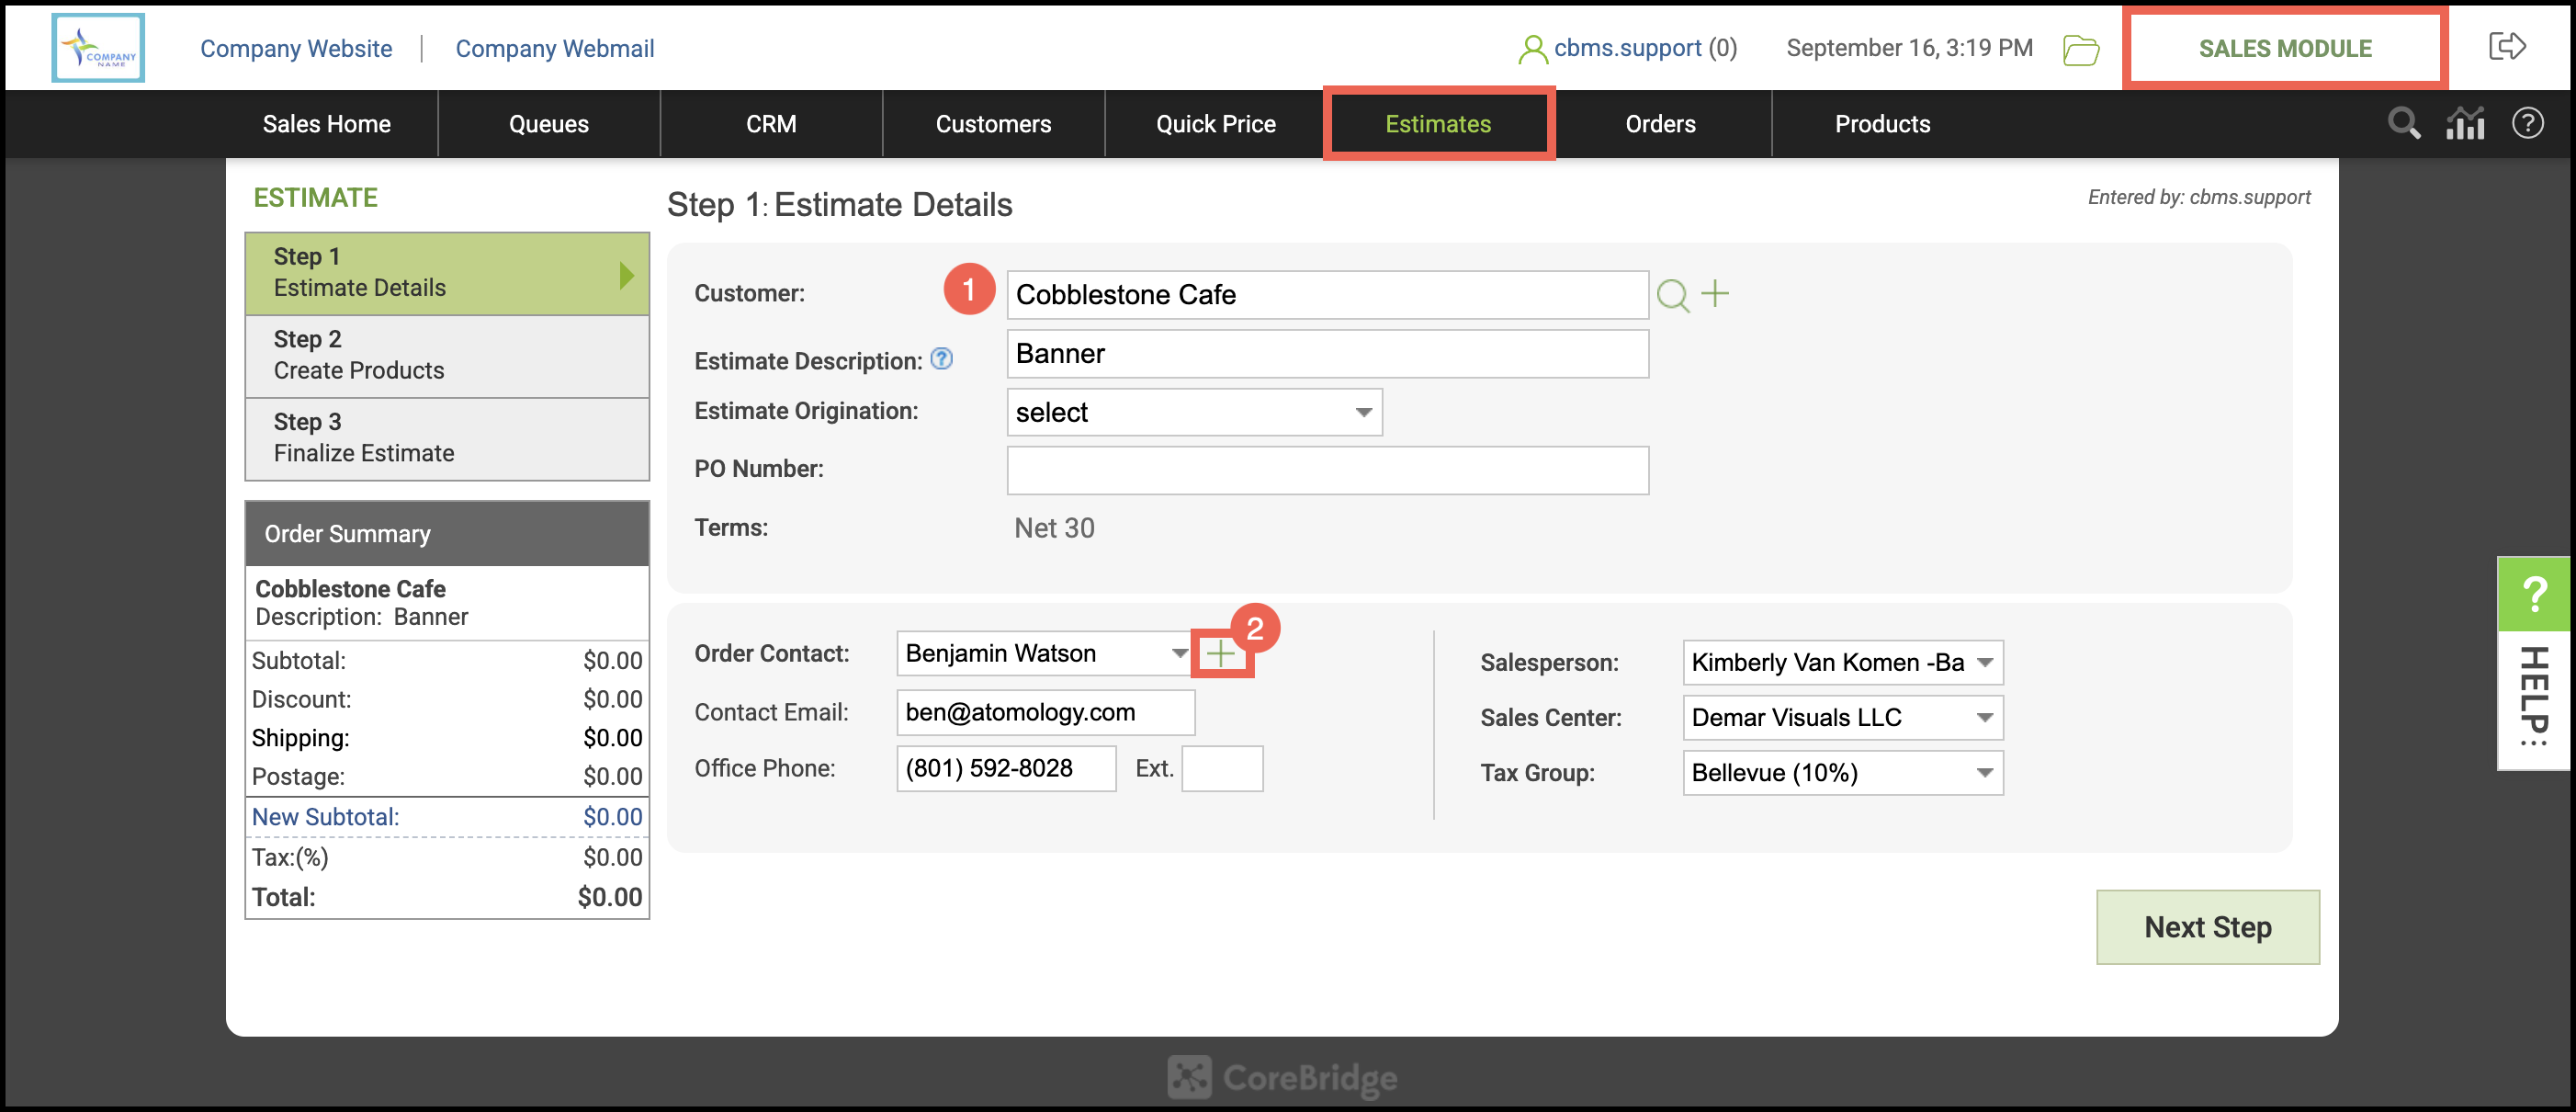Click the customer search magnifier icon

tap(1672, 295)
